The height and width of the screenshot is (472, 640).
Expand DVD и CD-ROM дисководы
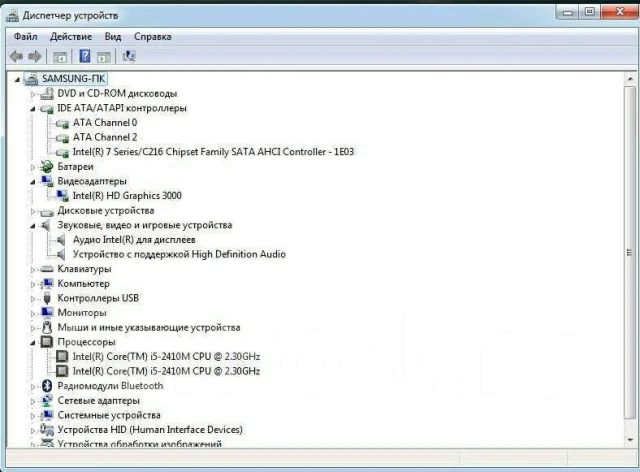point(33,94)
